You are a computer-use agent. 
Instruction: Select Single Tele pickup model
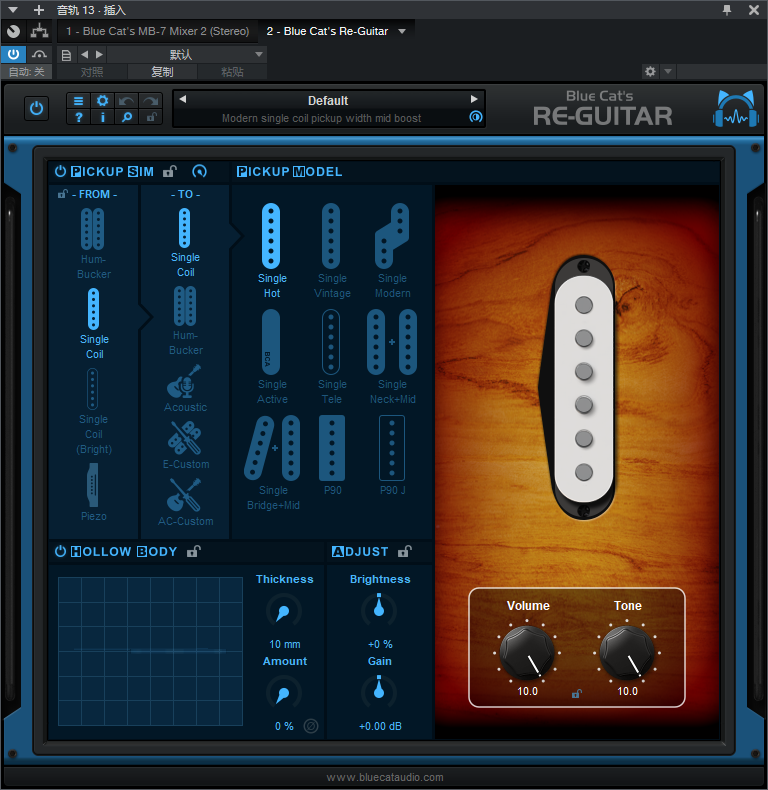332,357
